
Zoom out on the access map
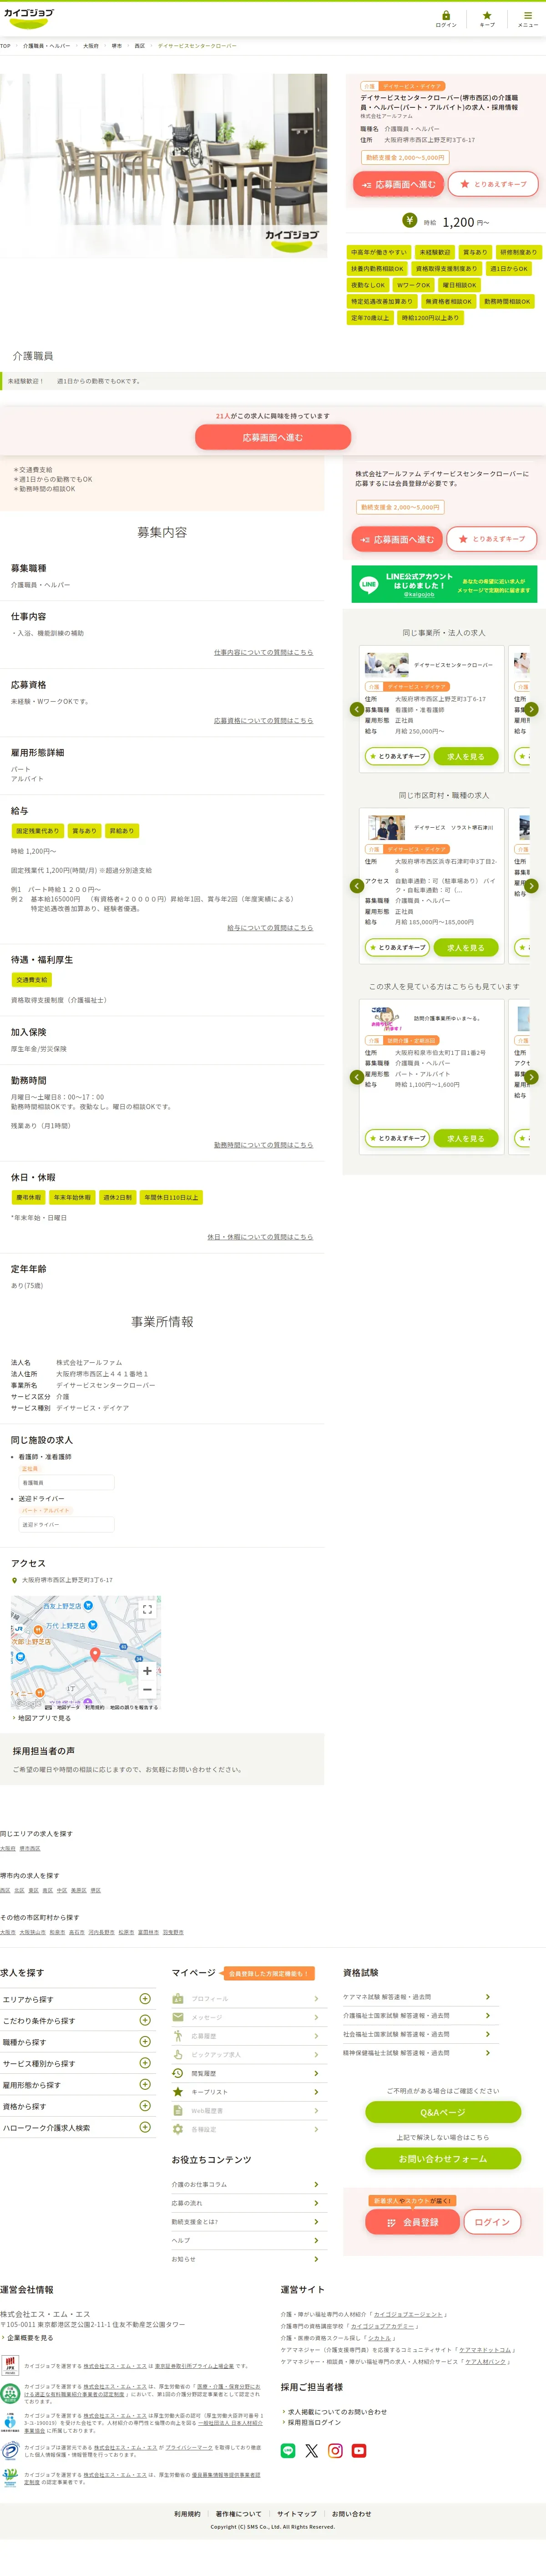[147, 1689]
